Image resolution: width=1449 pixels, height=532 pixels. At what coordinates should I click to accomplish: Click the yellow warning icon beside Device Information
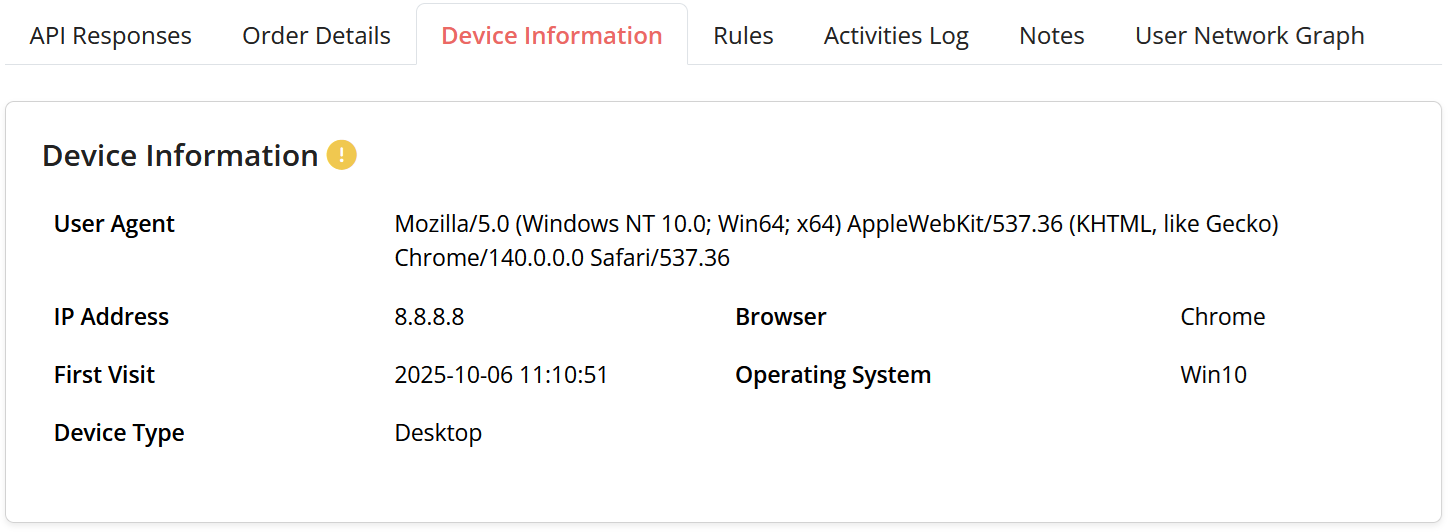tap(342, 155)
